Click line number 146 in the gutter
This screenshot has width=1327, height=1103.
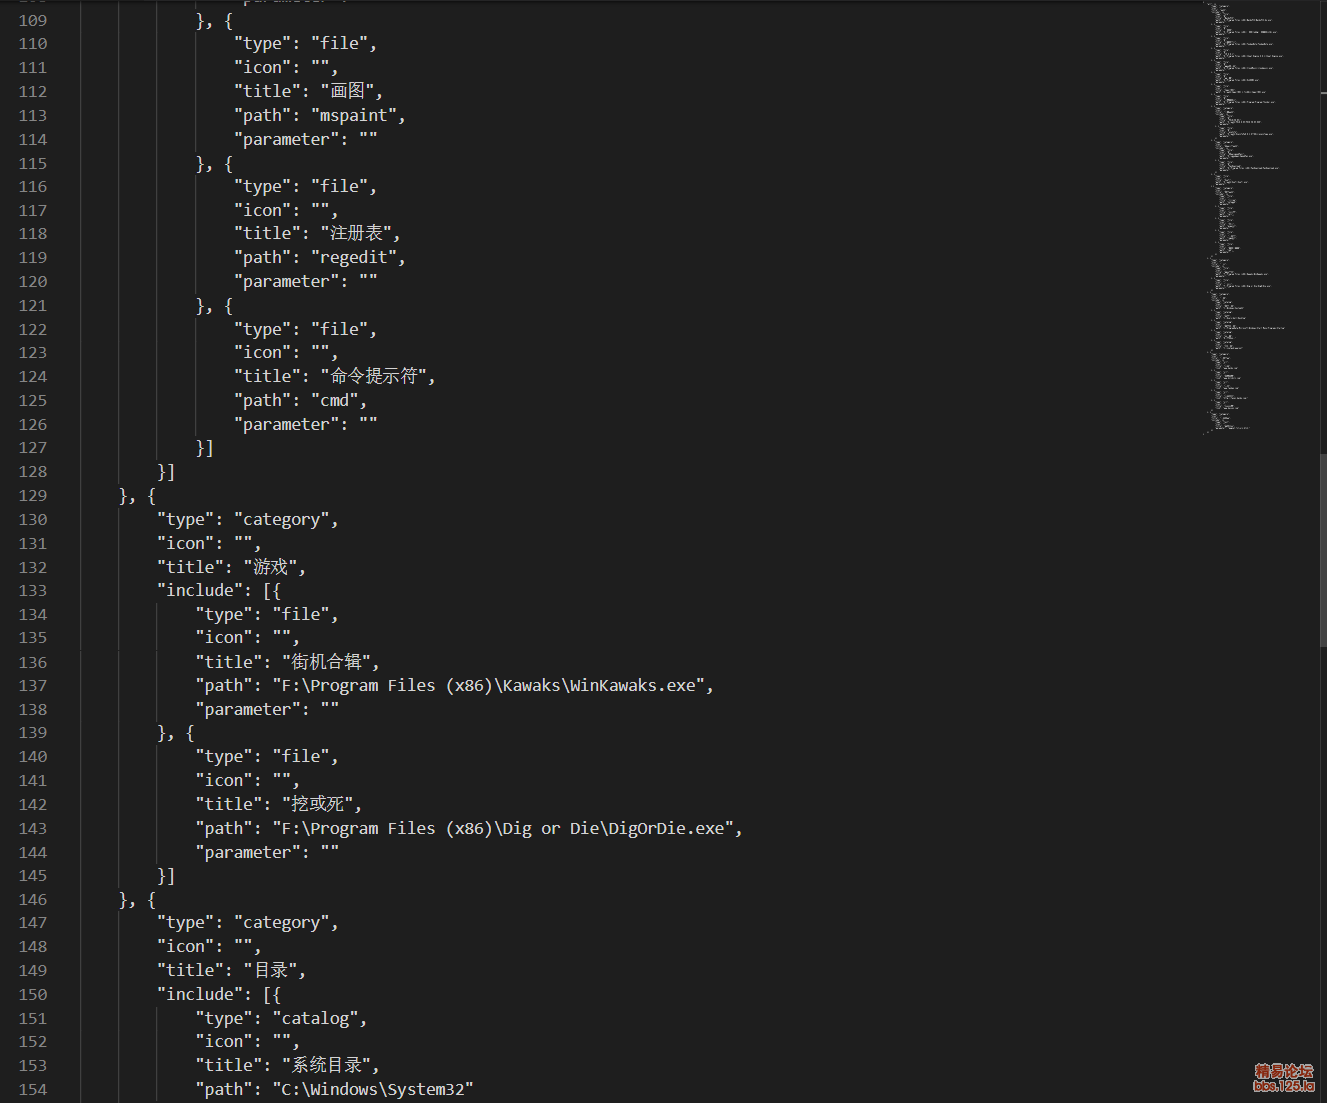[x=33, y=899]
